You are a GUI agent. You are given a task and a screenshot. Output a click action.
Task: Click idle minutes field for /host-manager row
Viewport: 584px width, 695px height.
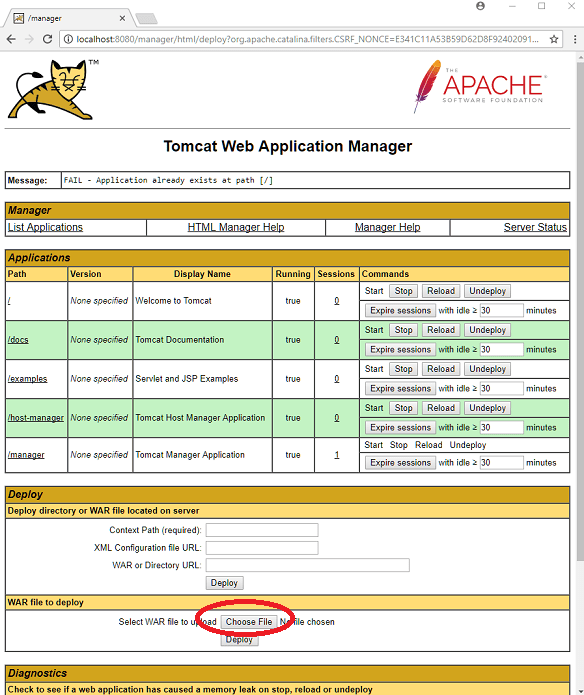(502, 427)
